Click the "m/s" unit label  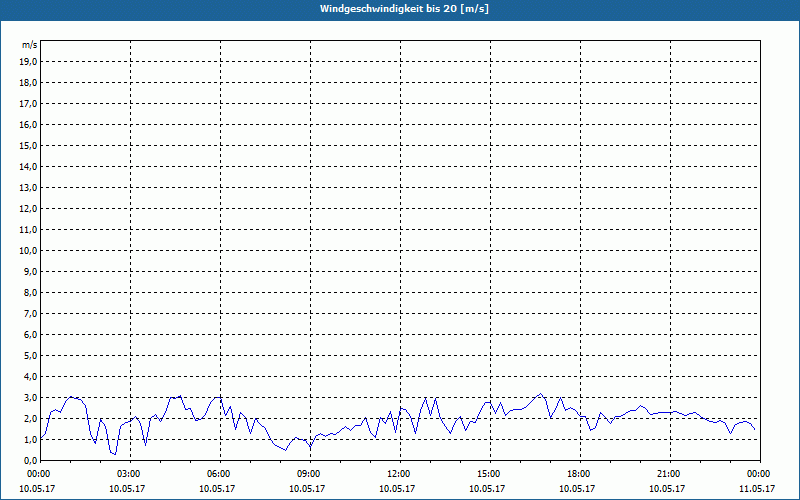[30, 45]
